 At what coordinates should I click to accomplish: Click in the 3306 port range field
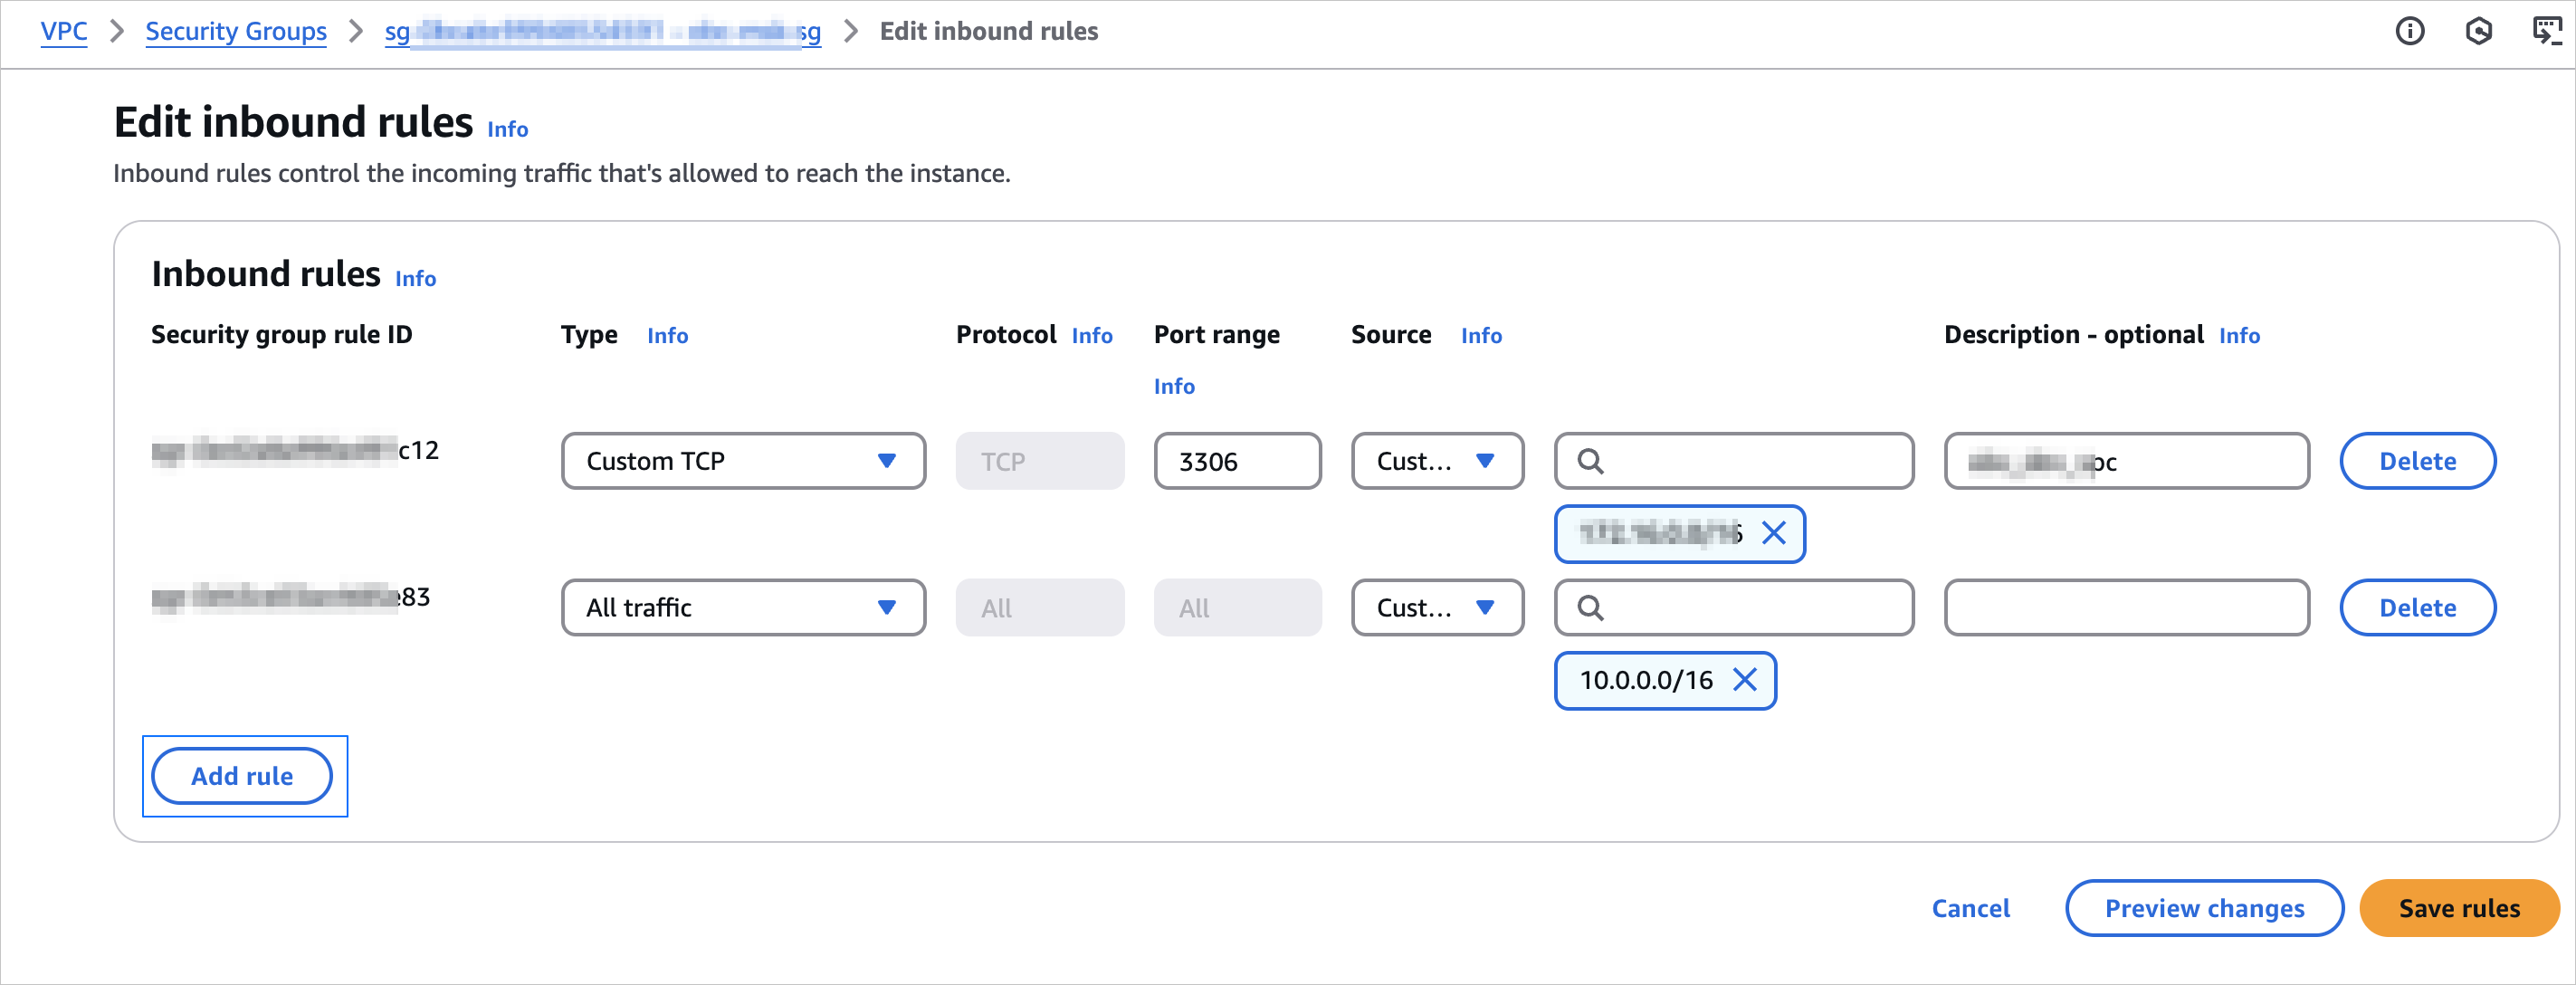click(1236, 461)
